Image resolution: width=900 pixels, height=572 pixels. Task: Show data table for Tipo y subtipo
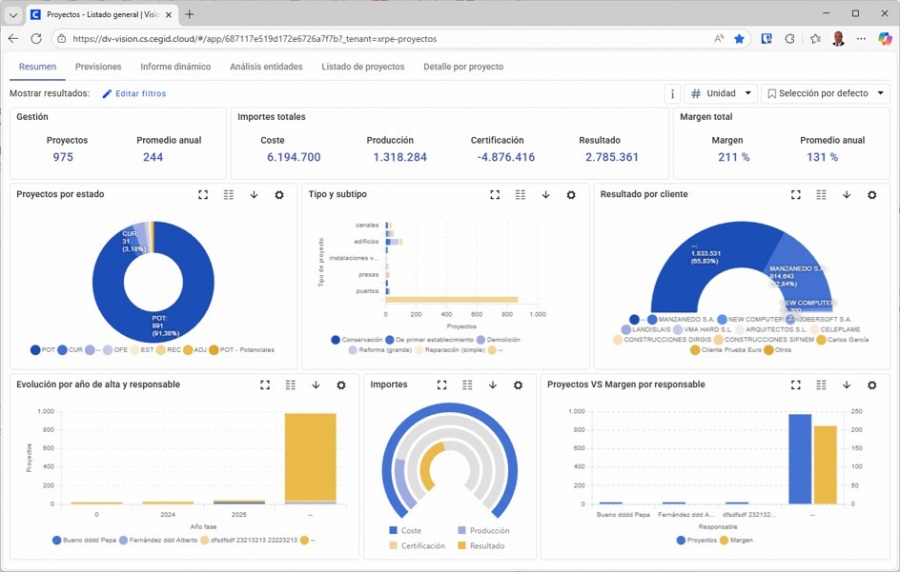(x=520, y=195)
